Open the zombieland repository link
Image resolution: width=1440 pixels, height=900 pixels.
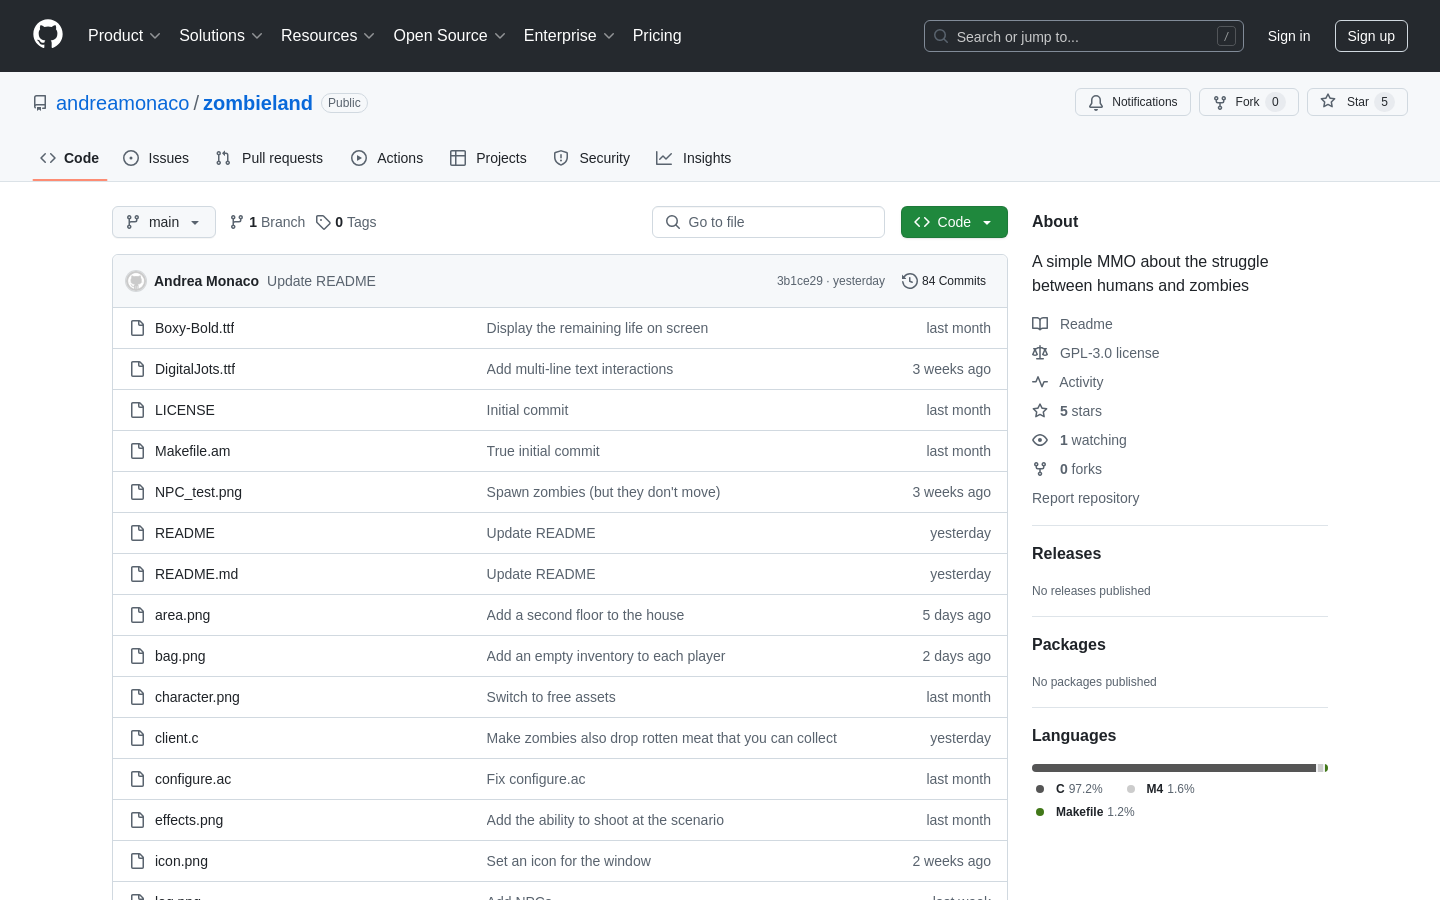coord(258,103)
